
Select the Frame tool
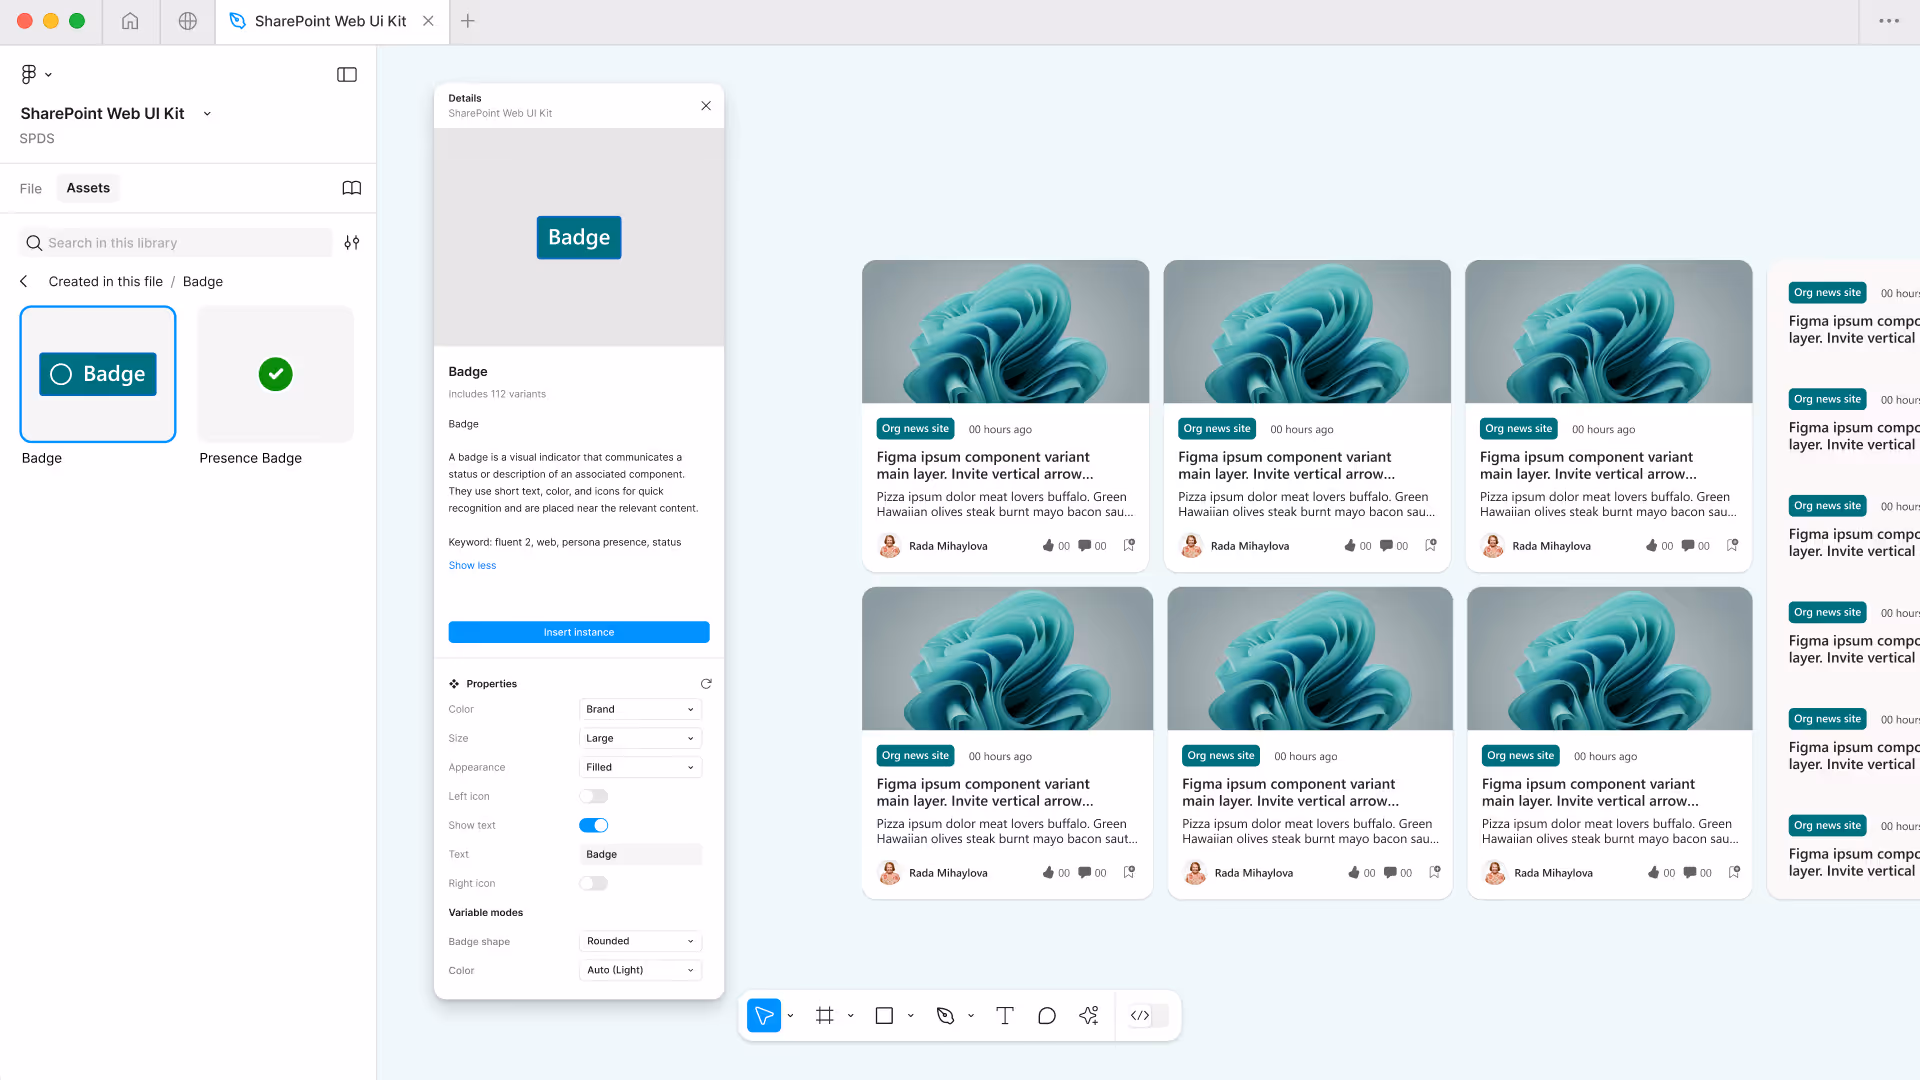tap(823, 1015)
